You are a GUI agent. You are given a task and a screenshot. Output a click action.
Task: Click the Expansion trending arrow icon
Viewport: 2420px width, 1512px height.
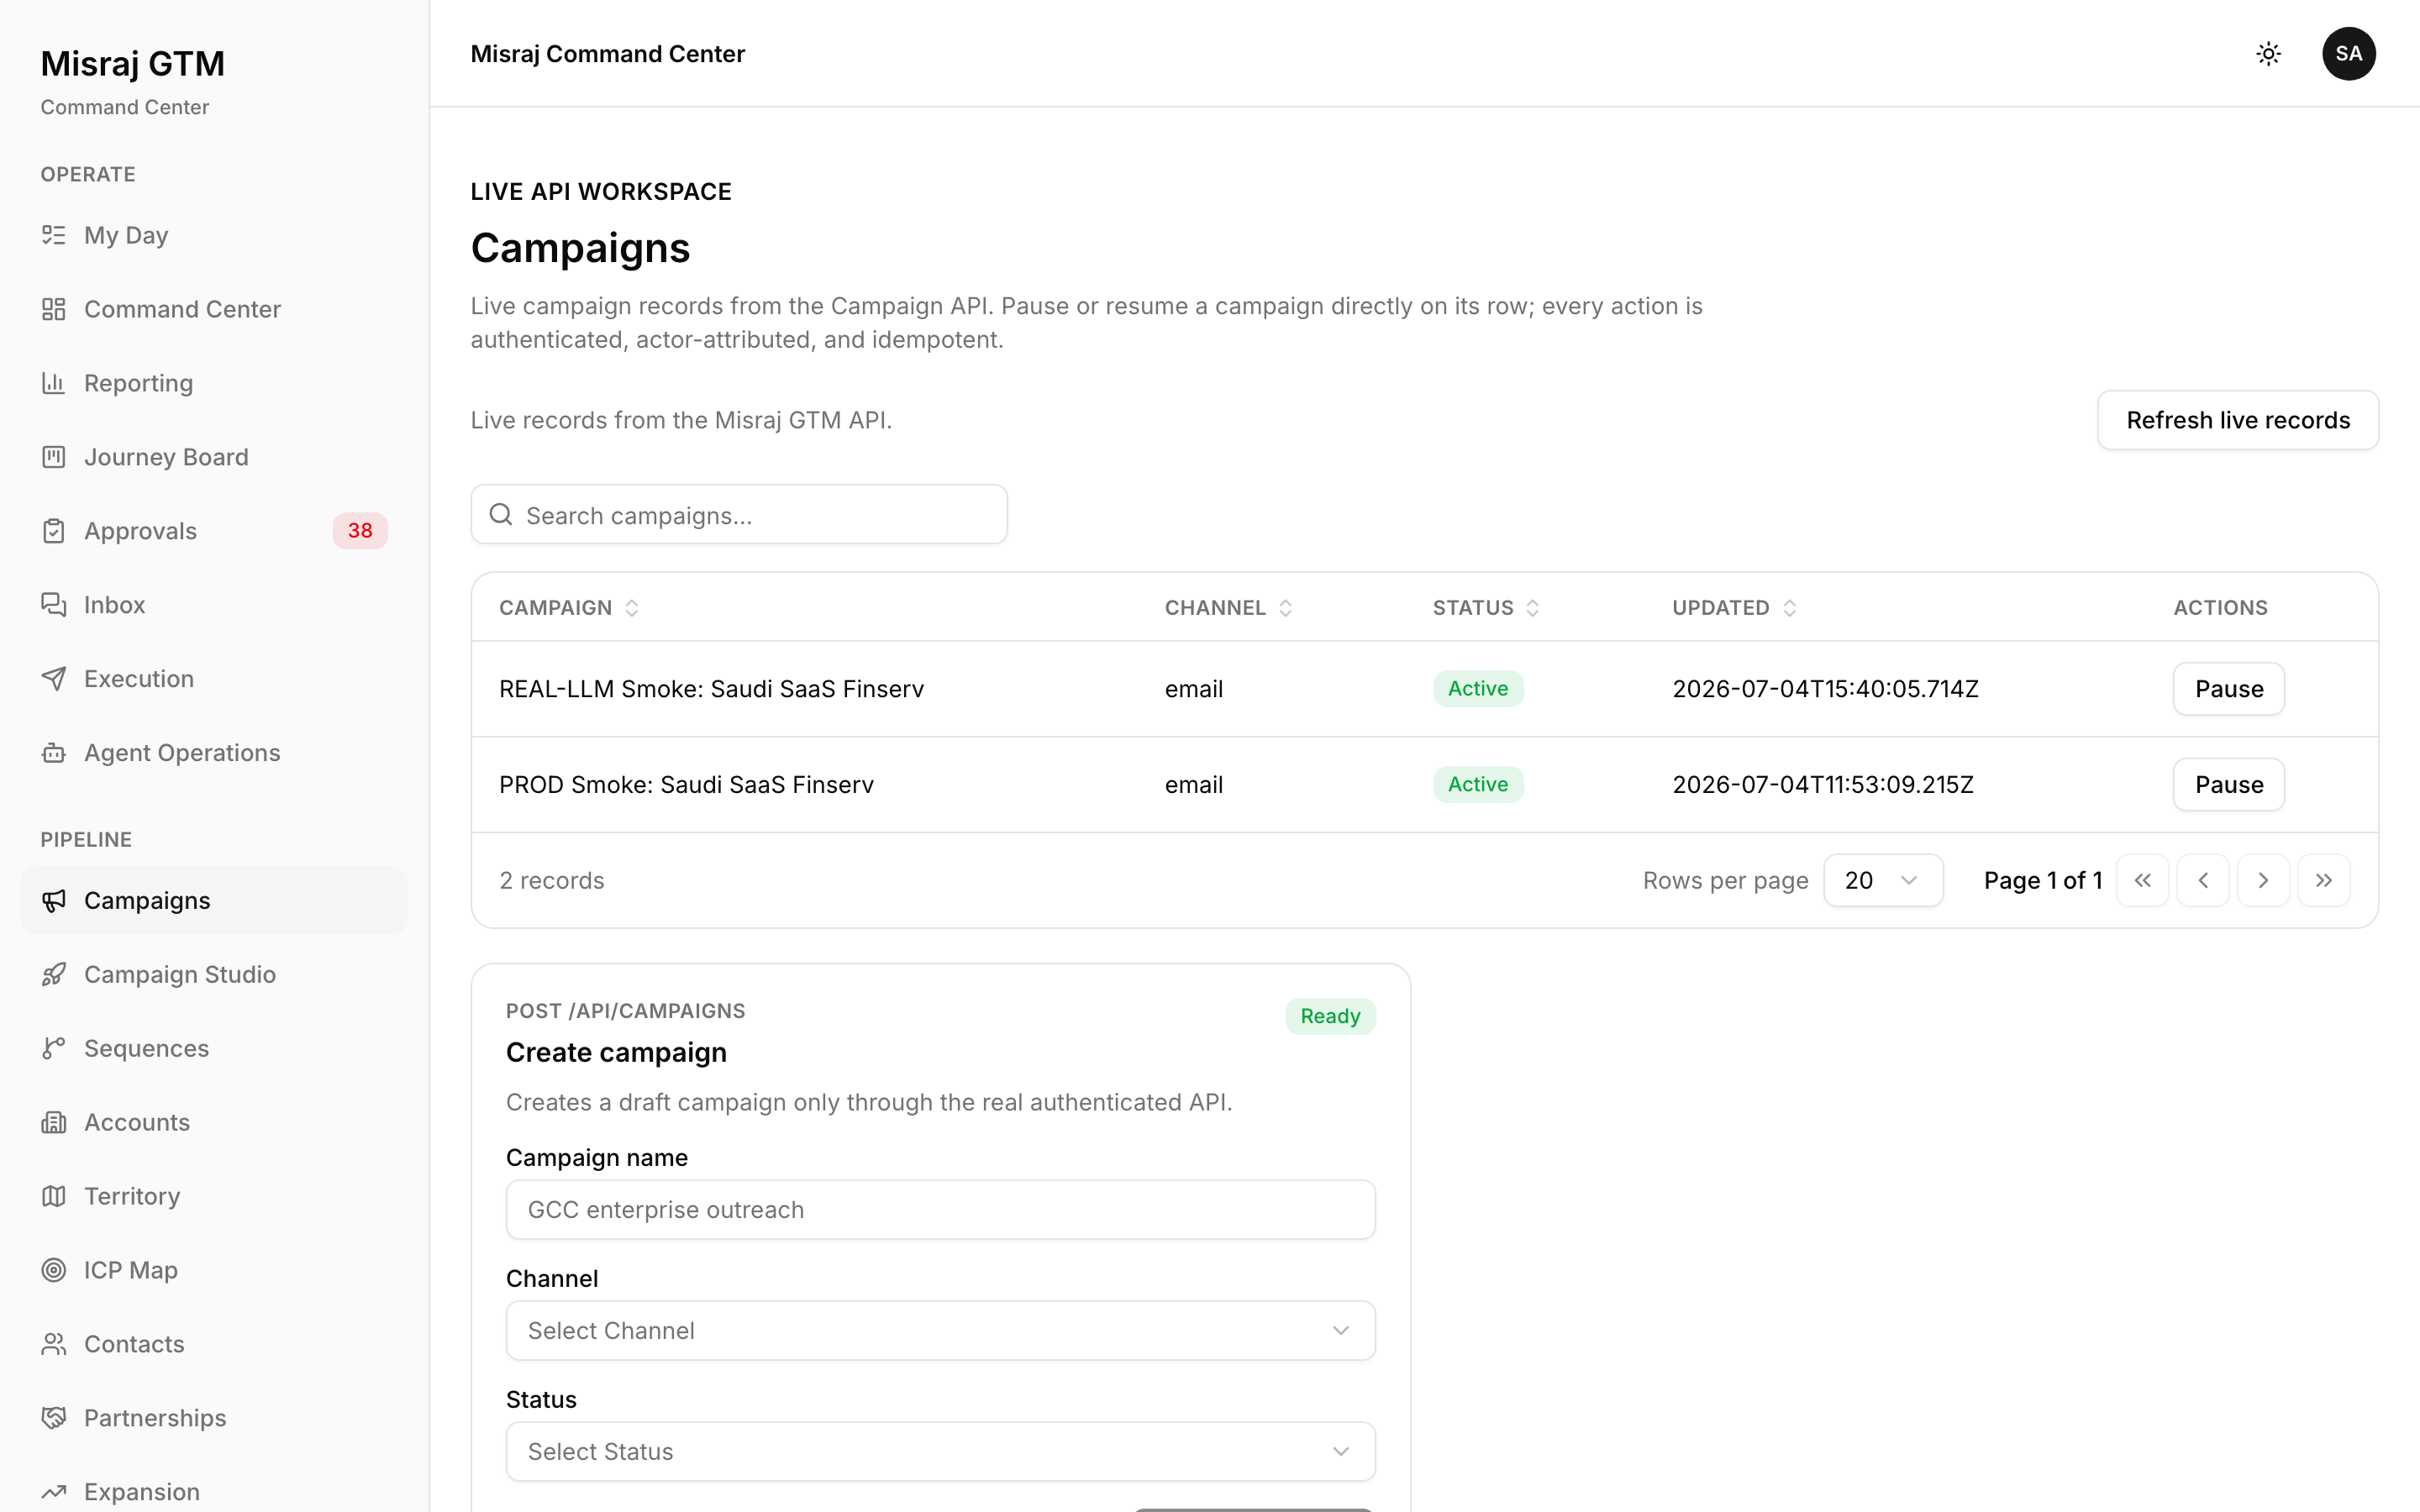click(54, 1492)
